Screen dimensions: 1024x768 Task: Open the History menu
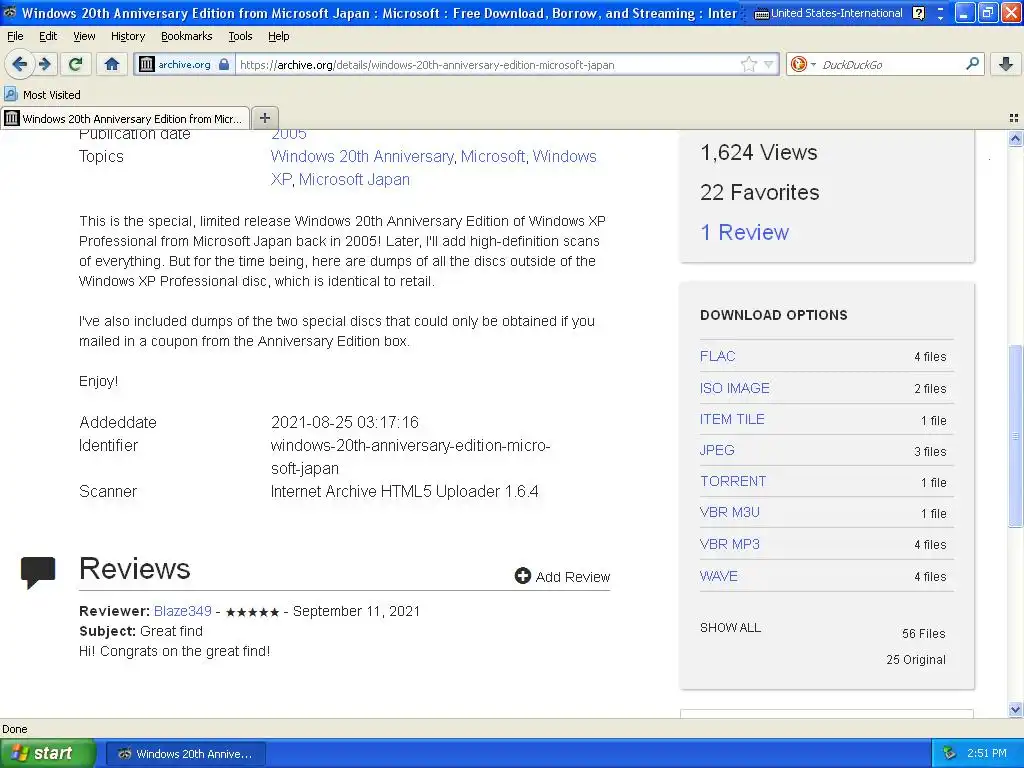[x=127, y=36]
